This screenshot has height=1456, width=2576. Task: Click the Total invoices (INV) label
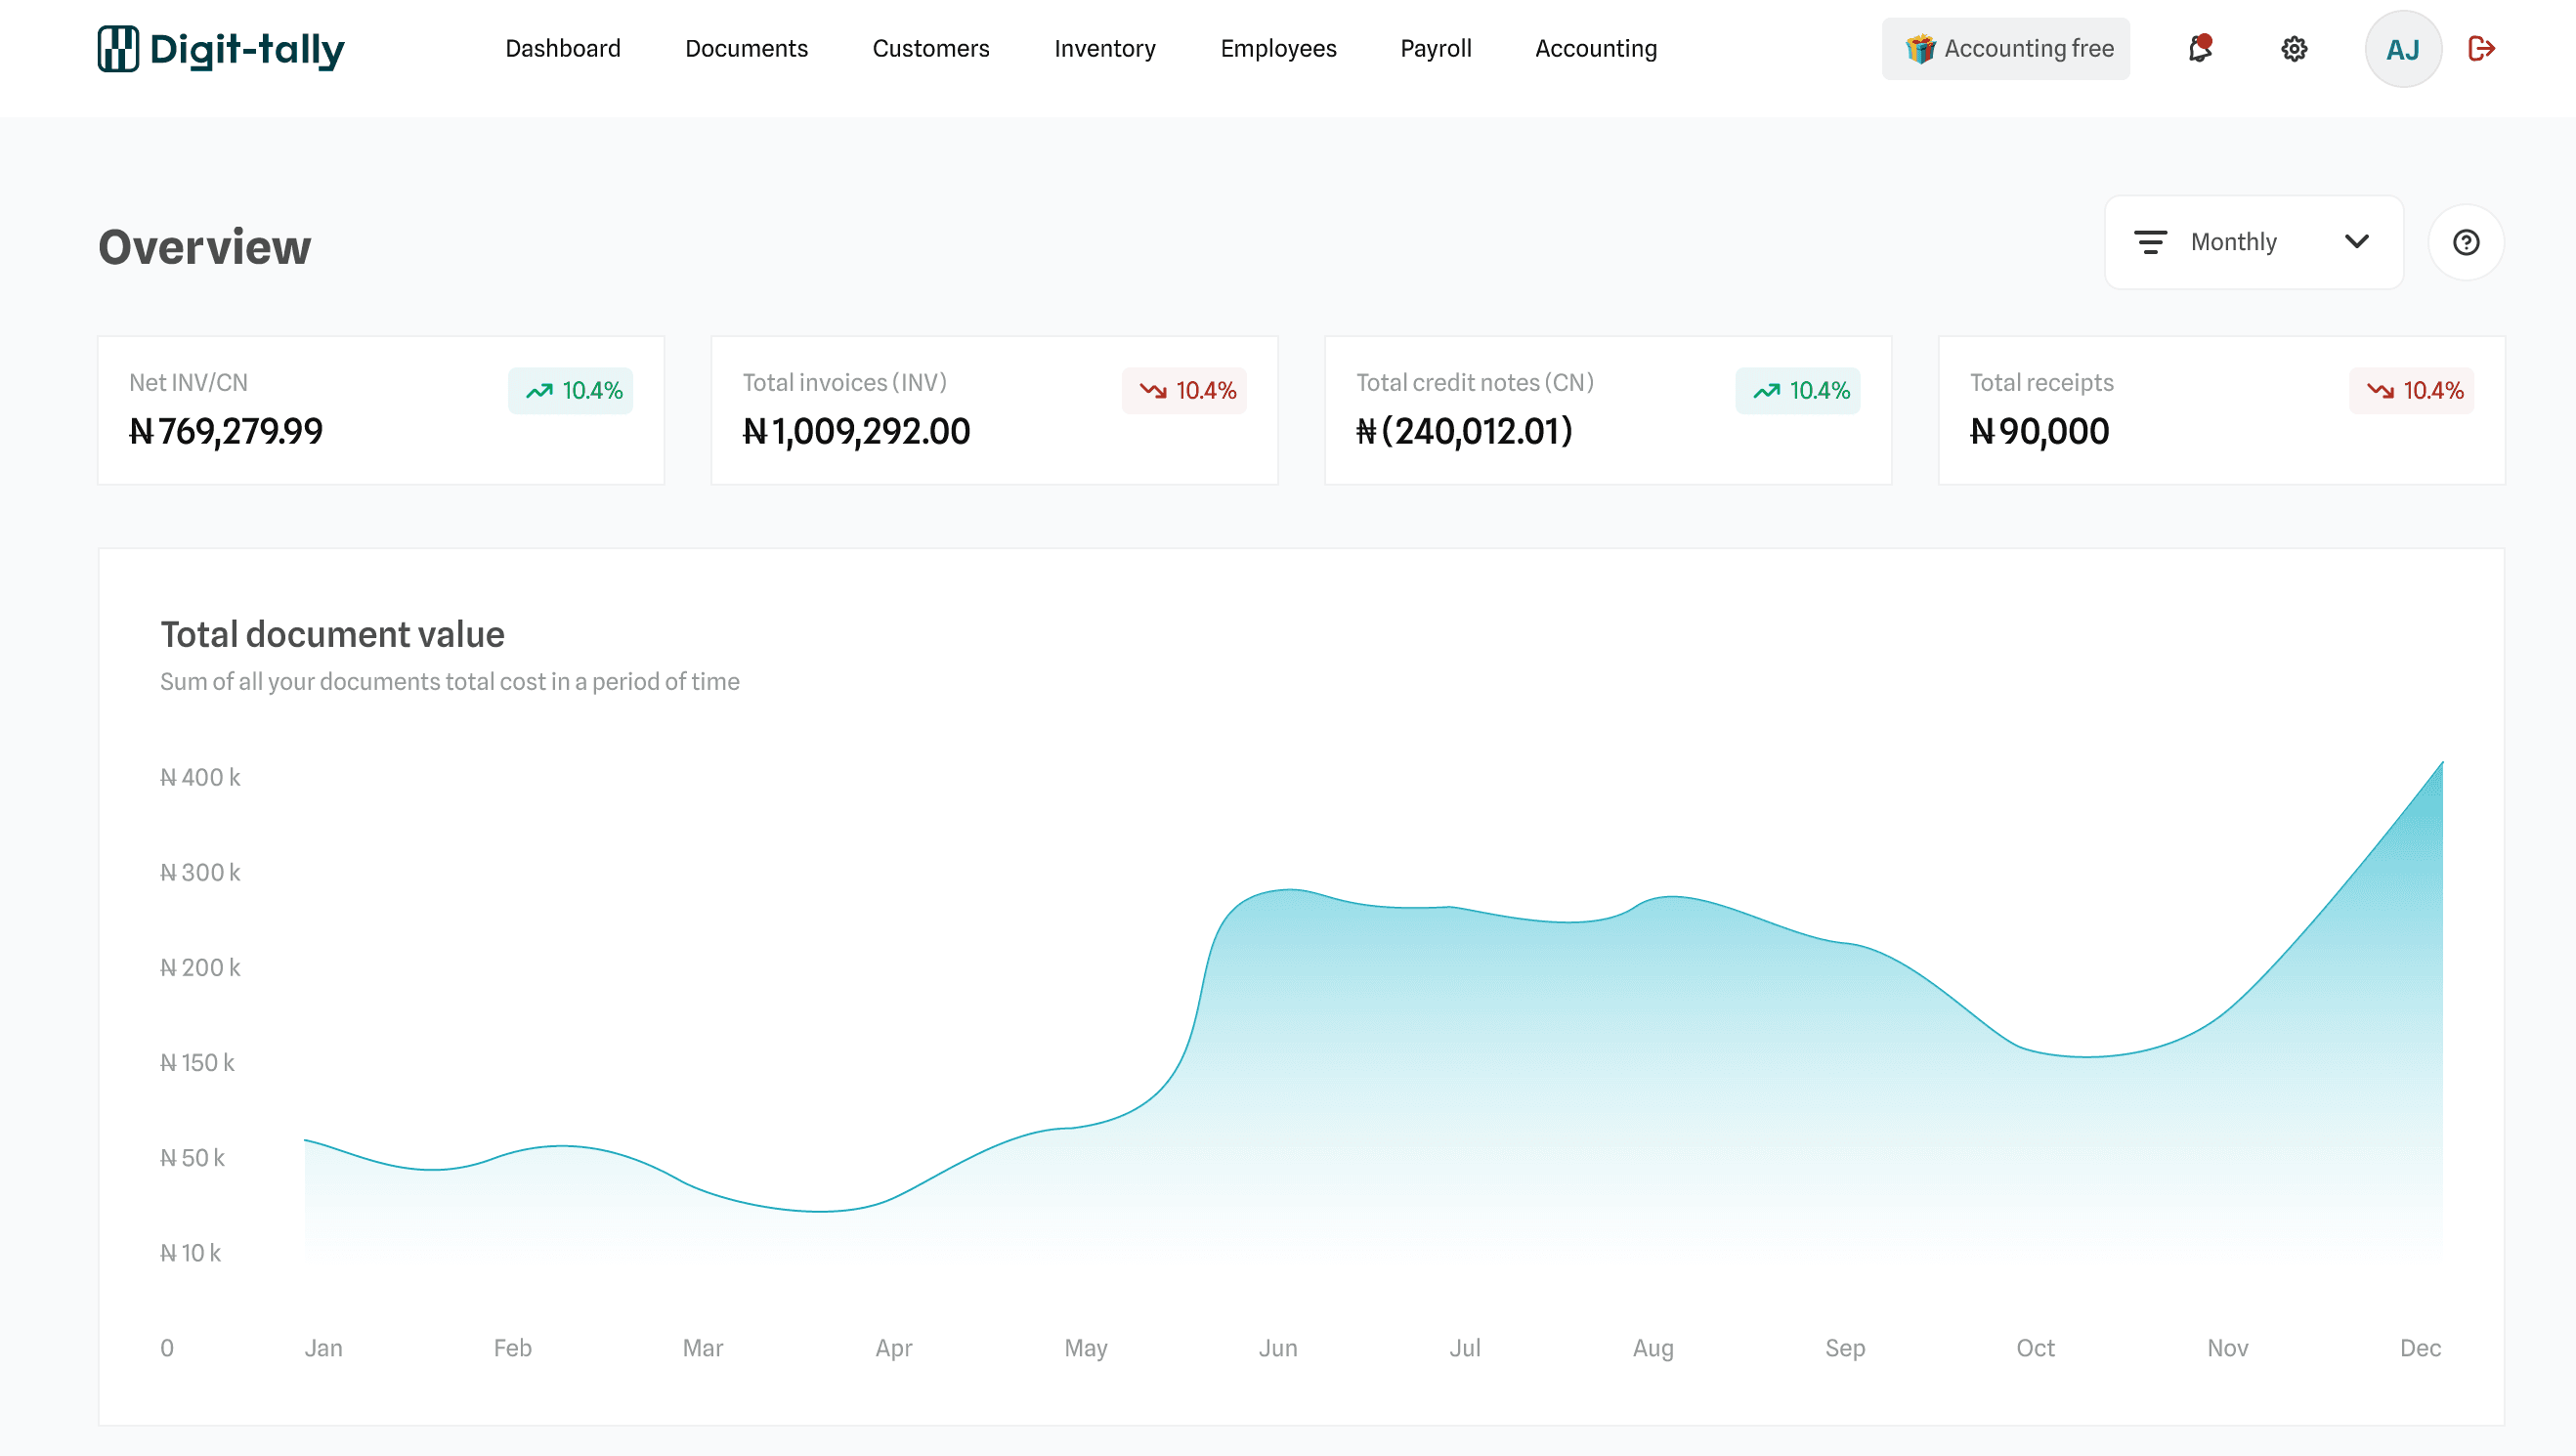pyautogui.click(x=844, y=382)
